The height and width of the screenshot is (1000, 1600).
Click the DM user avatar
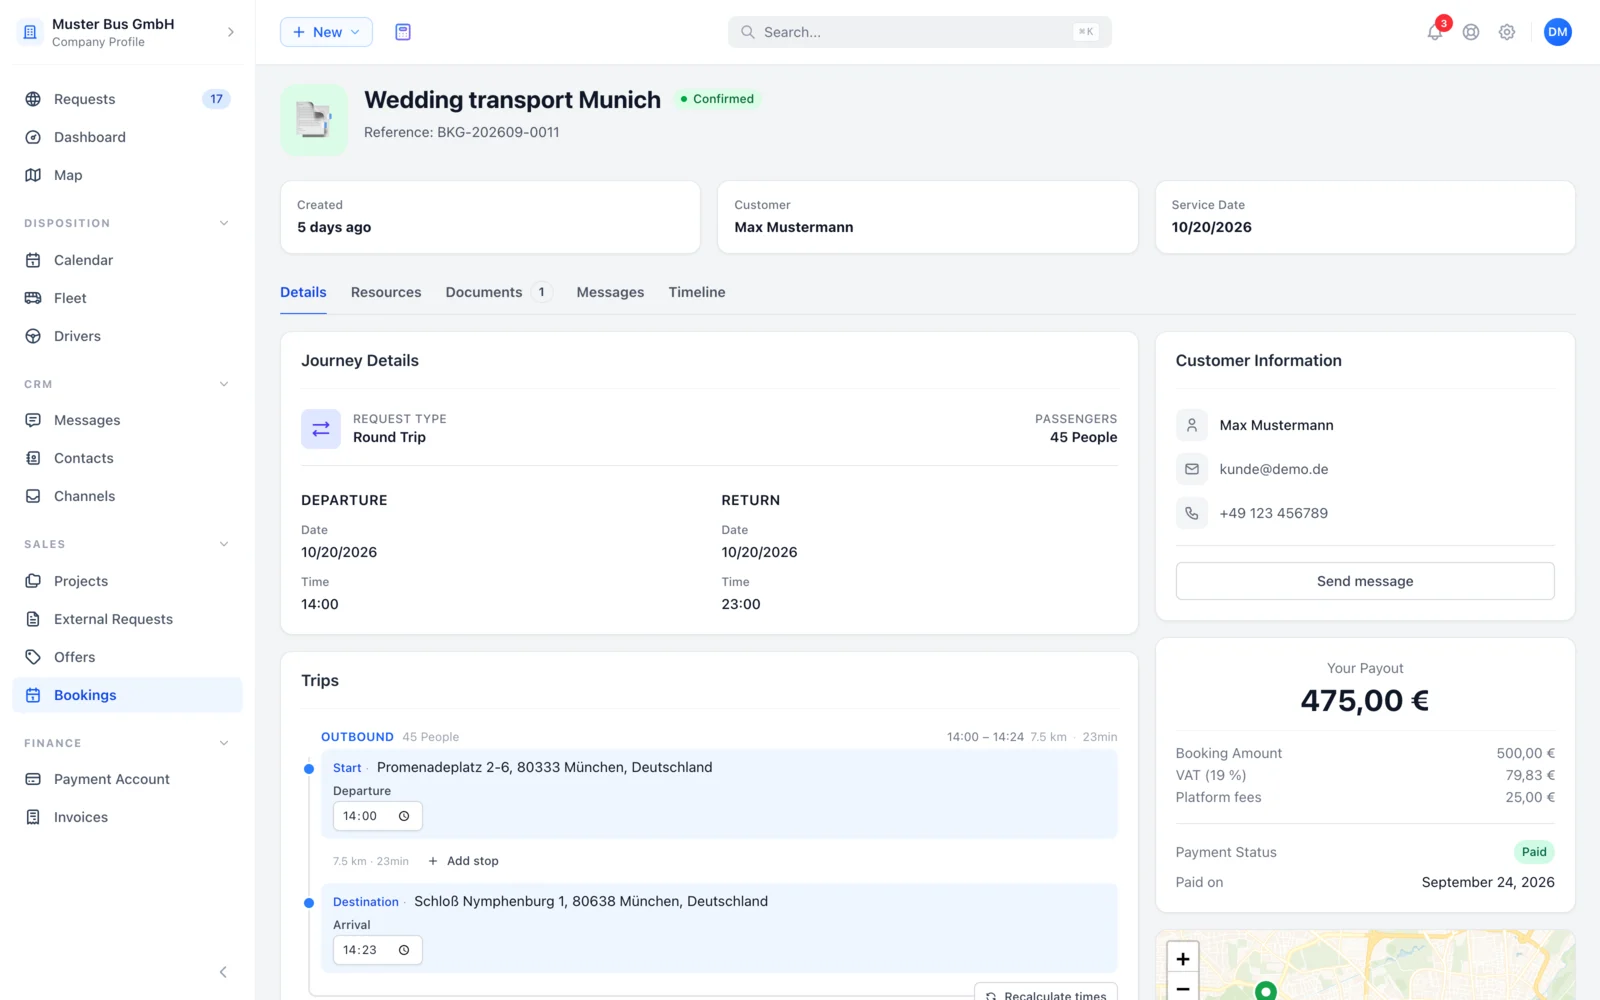coord(1558,32)
